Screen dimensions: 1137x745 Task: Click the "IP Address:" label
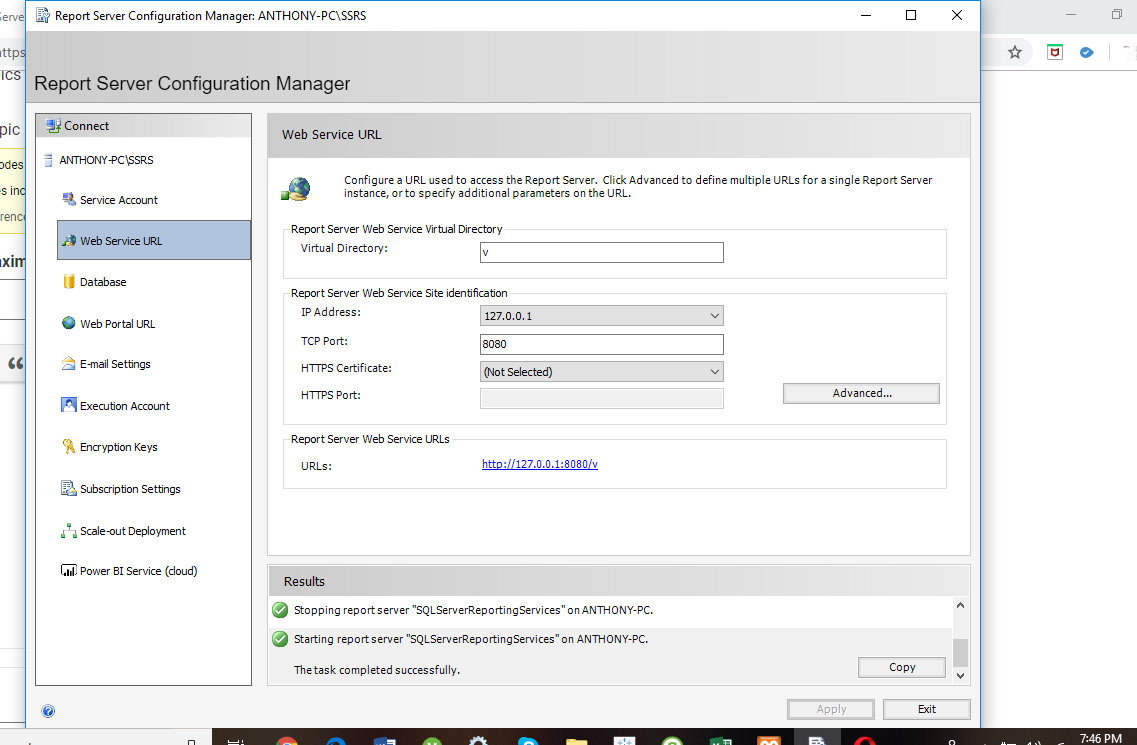coord(330,312)
